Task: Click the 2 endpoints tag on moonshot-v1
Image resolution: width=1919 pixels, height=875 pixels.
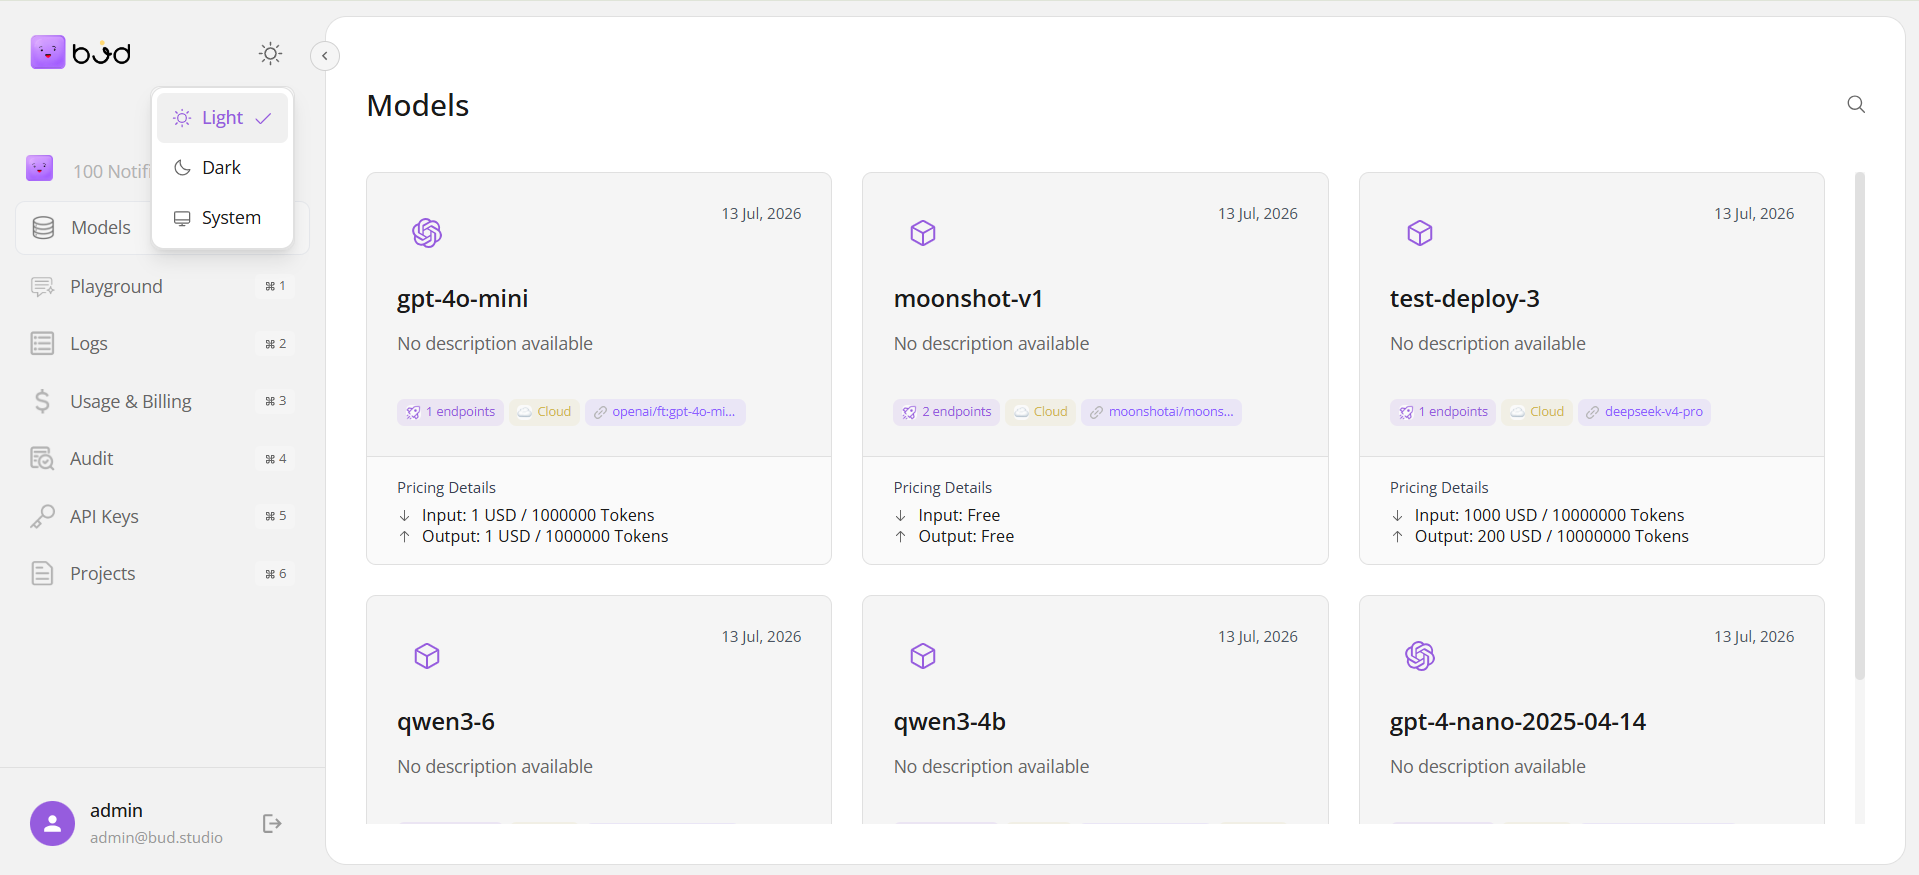Action: (x=947, y=412)
